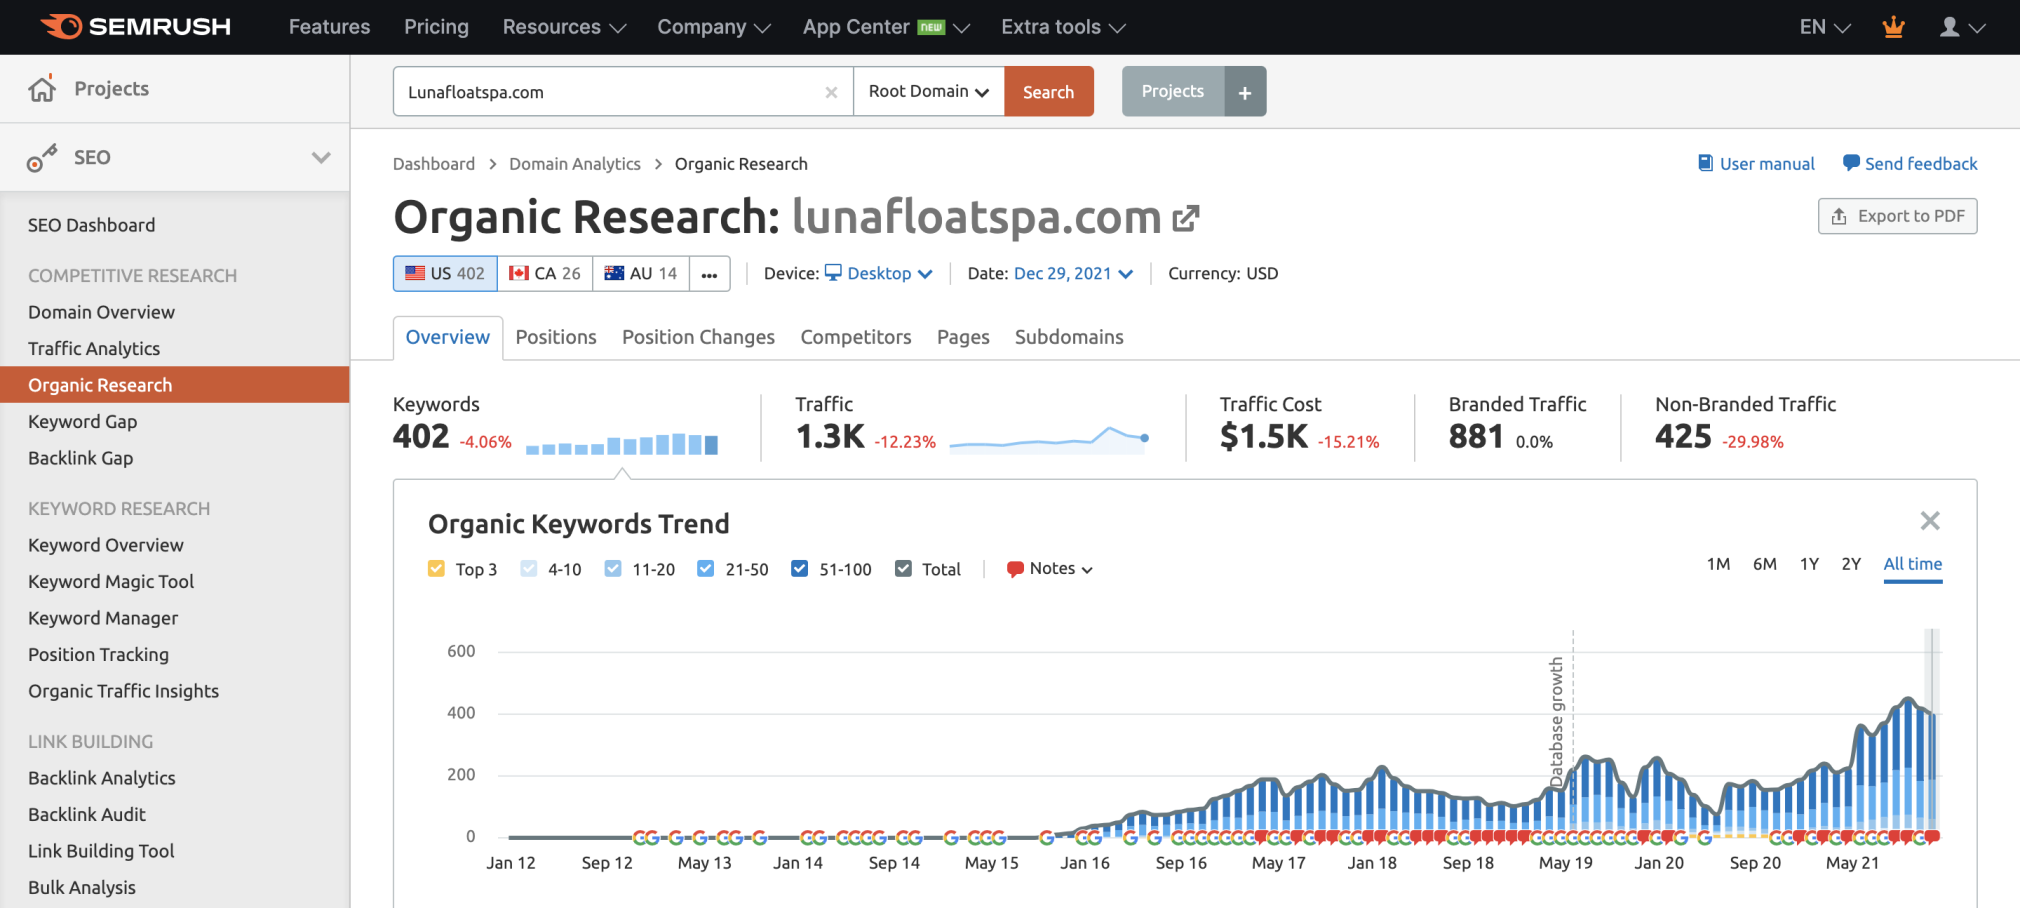Click the Projects home icon
2020x908 pixels.
click(x=42, y=88)
